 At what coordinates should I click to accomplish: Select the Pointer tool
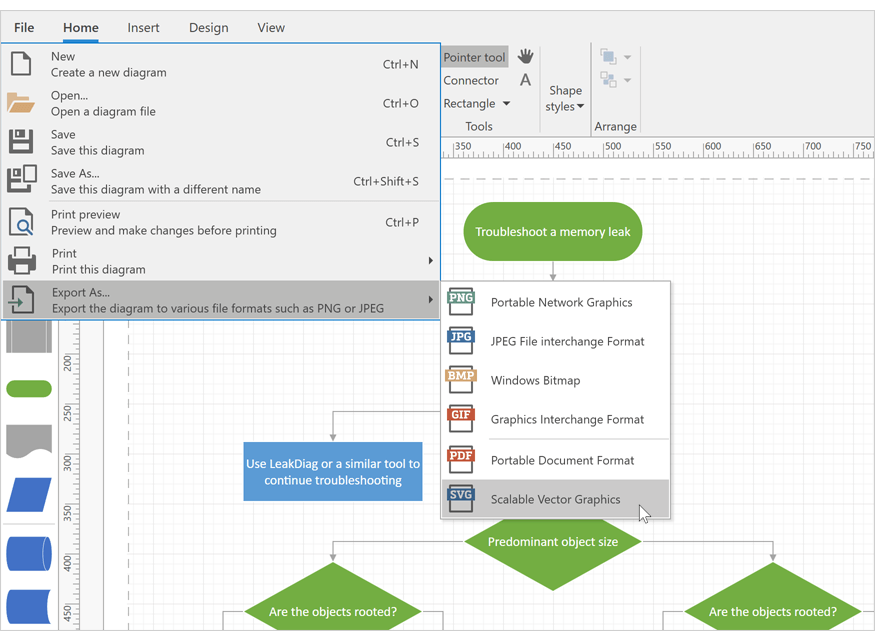coord(474,57)
